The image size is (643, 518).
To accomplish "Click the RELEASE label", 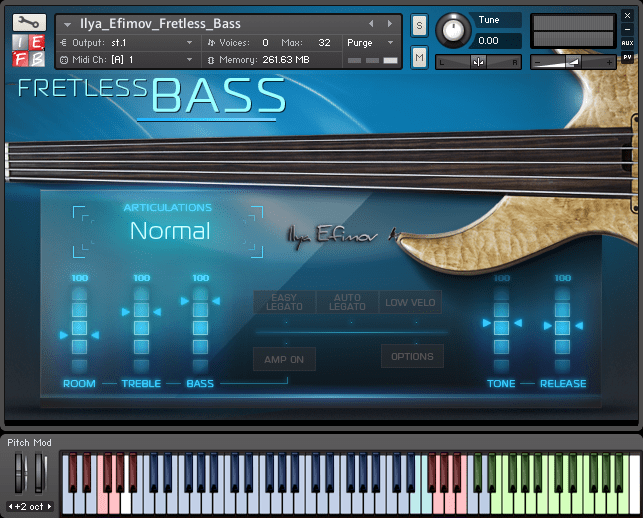I will pos(563,383).
